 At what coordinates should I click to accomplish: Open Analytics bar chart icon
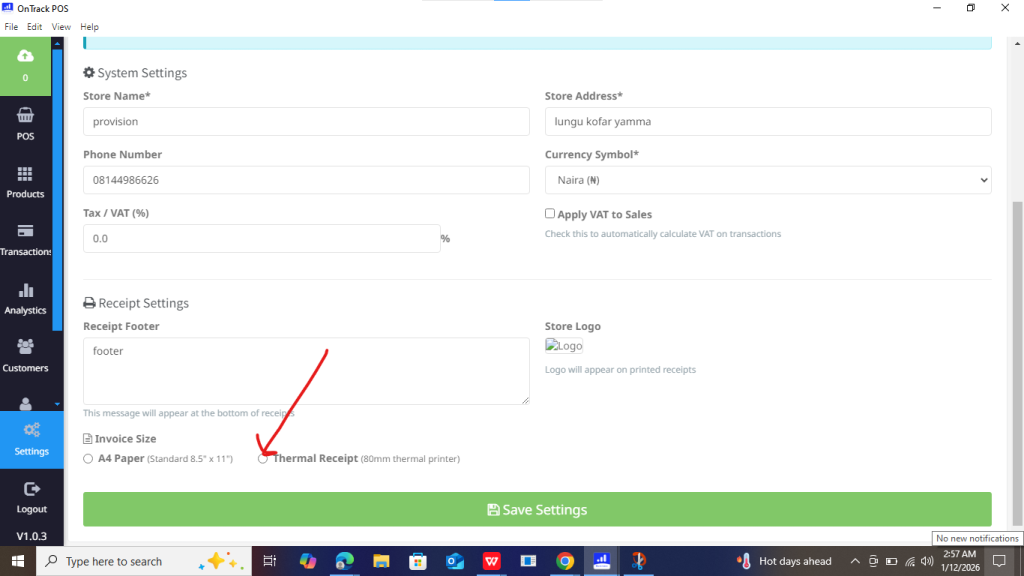click(x=25, y=290)
